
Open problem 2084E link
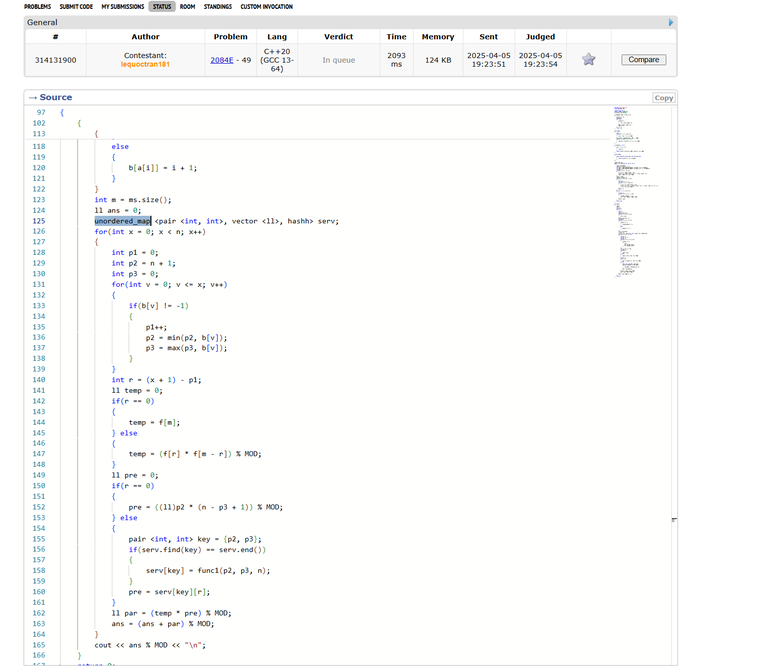[224, 60]
